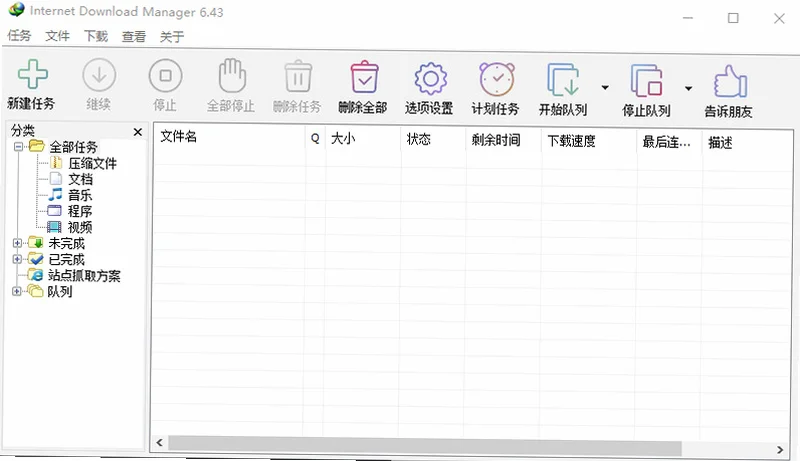
Task: Expand the 已完成 tree node
Action: coord(17,259)
